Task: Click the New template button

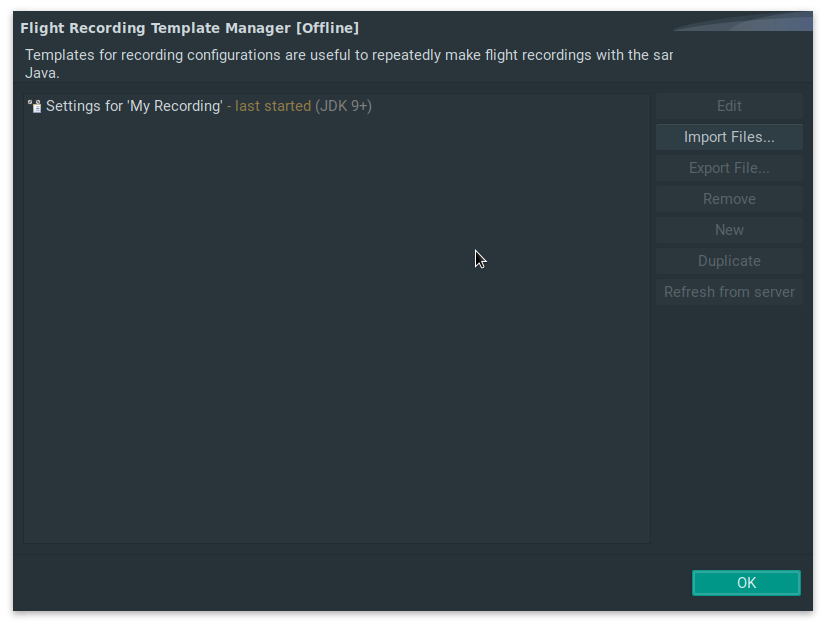Action: click(729, 230)
